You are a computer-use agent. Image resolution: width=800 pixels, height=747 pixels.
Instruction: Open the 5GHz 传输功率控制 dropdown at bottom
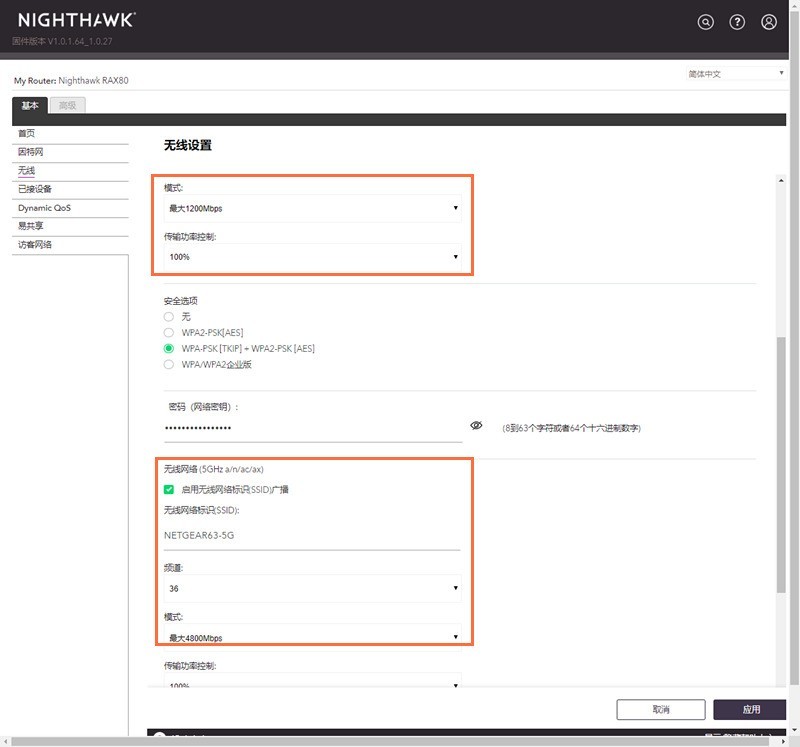(313, 681)
